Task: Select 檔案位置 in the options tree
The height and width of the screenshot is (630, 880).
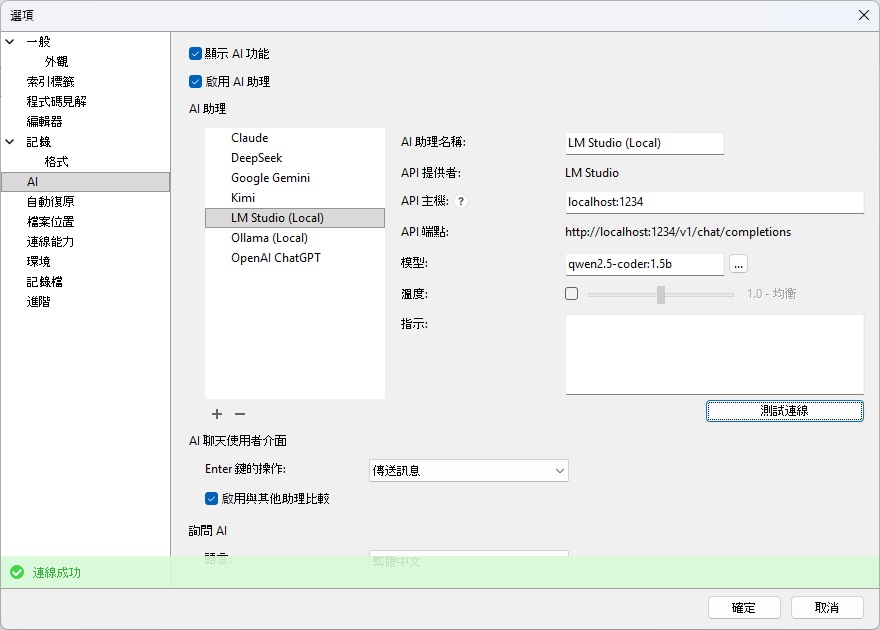Action: 51,222
